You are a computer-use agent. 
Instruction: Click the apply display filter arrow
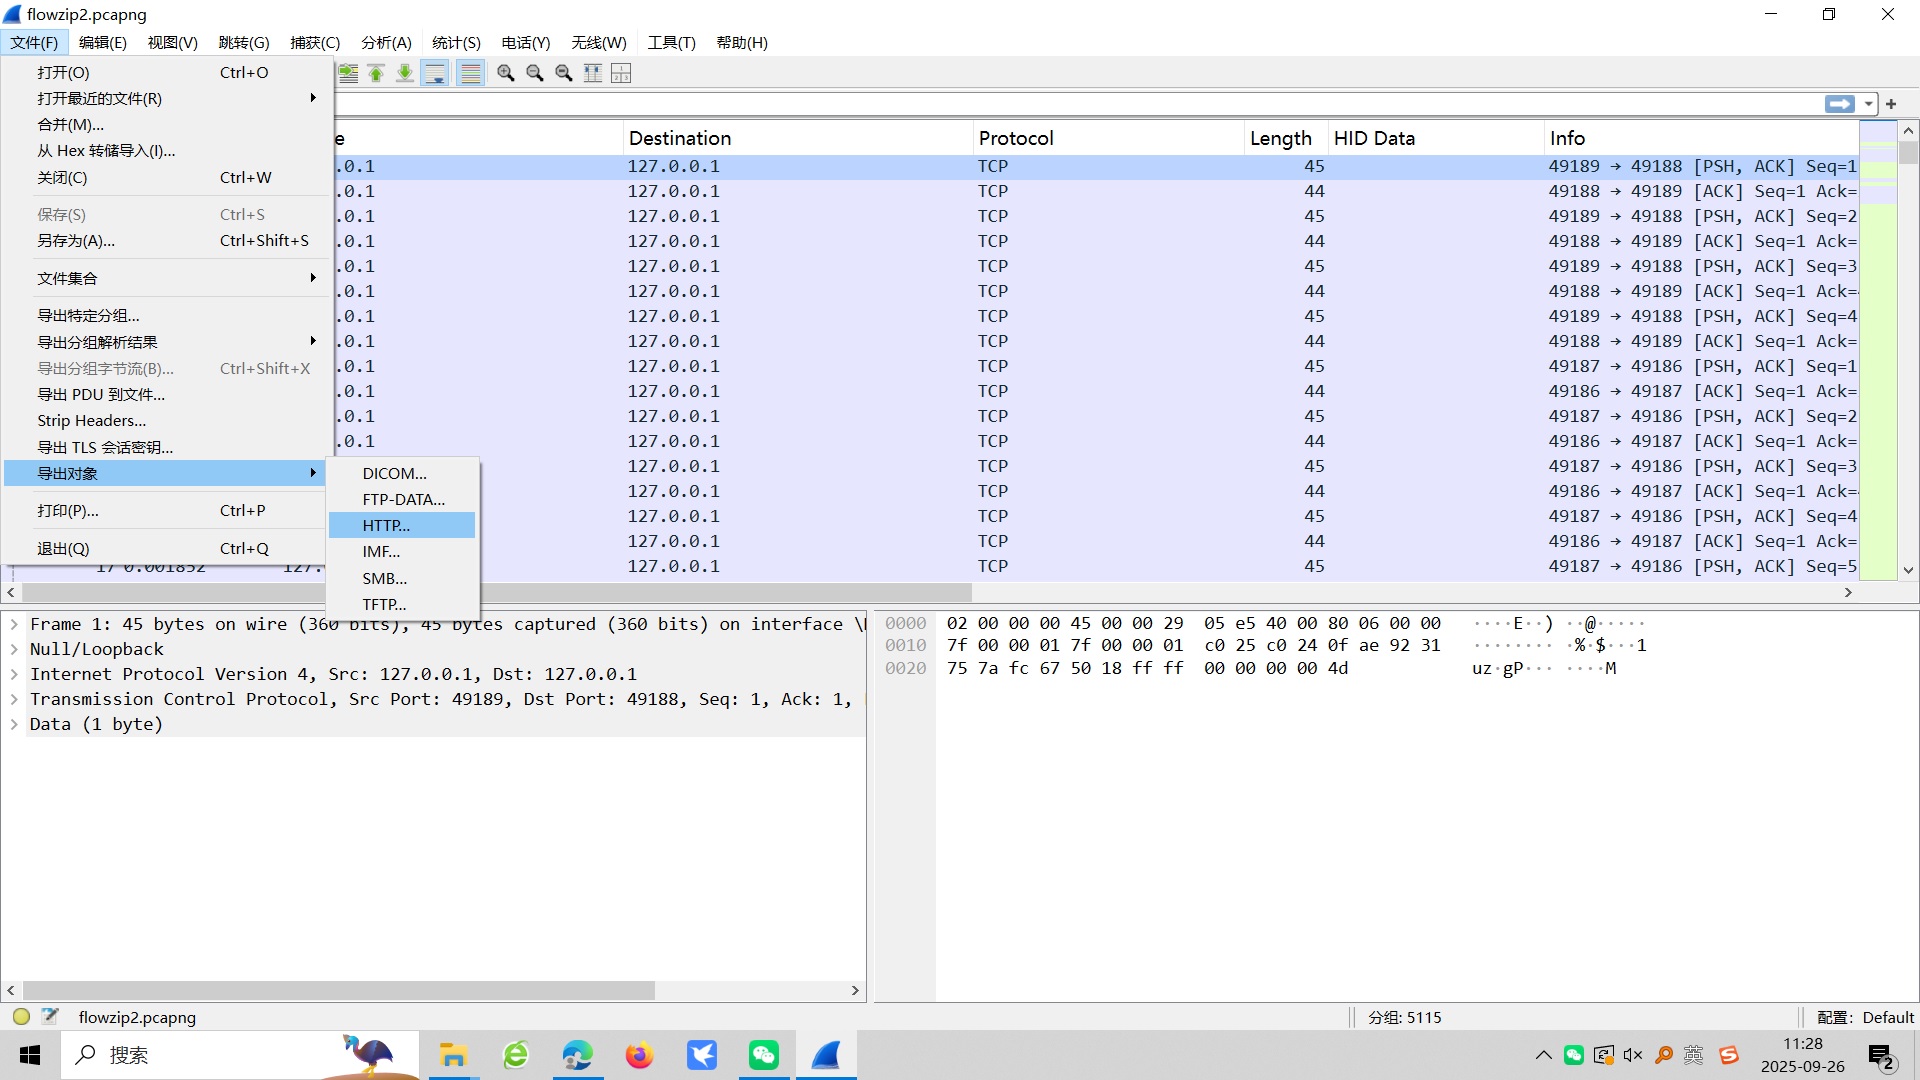[1838, 104]
